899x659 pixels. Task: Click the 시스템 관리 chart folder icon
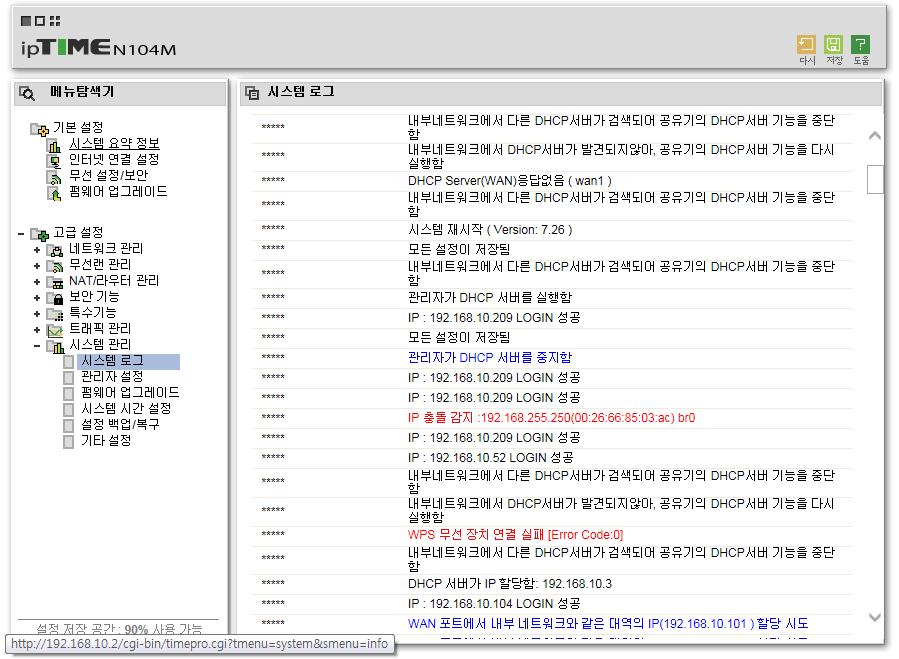[x=55, y=347]
